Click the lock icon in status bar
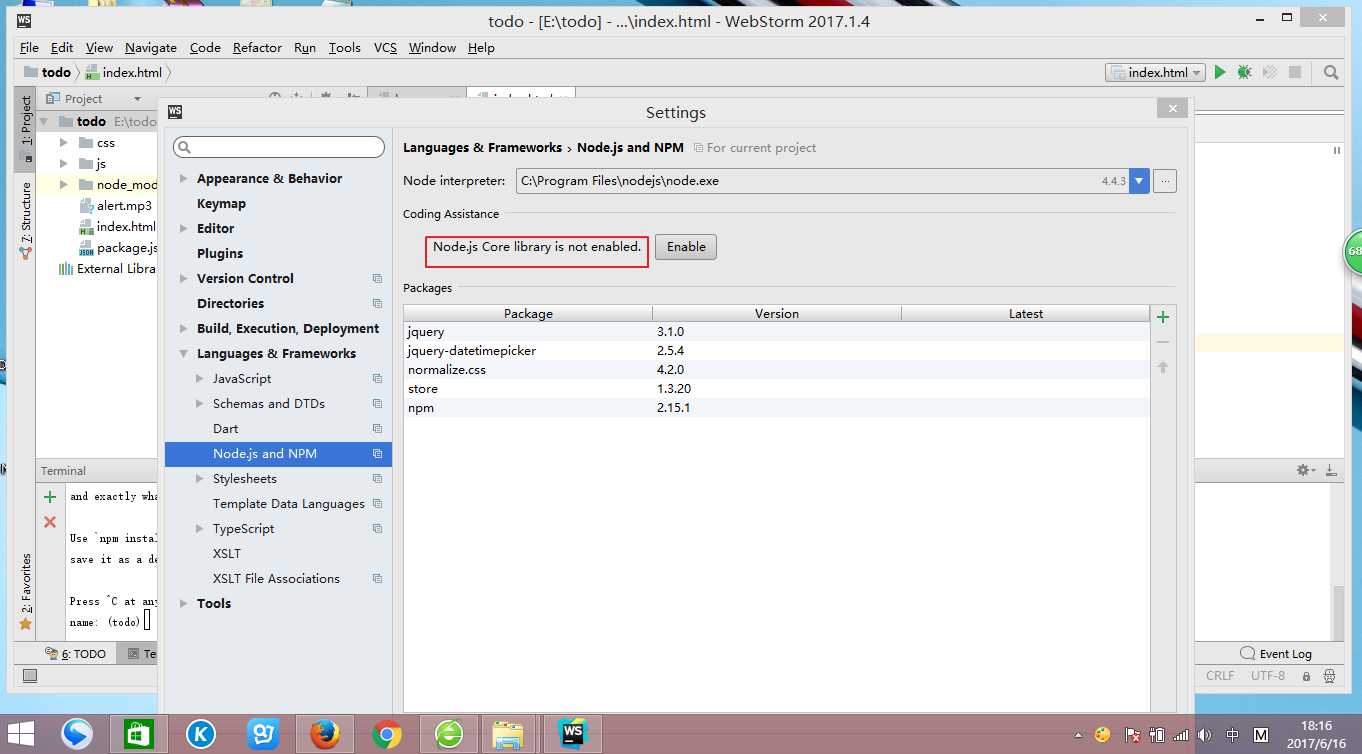Image resolution: width=1362 pixels, height=754 pixels. click(x=1306, y=676)
